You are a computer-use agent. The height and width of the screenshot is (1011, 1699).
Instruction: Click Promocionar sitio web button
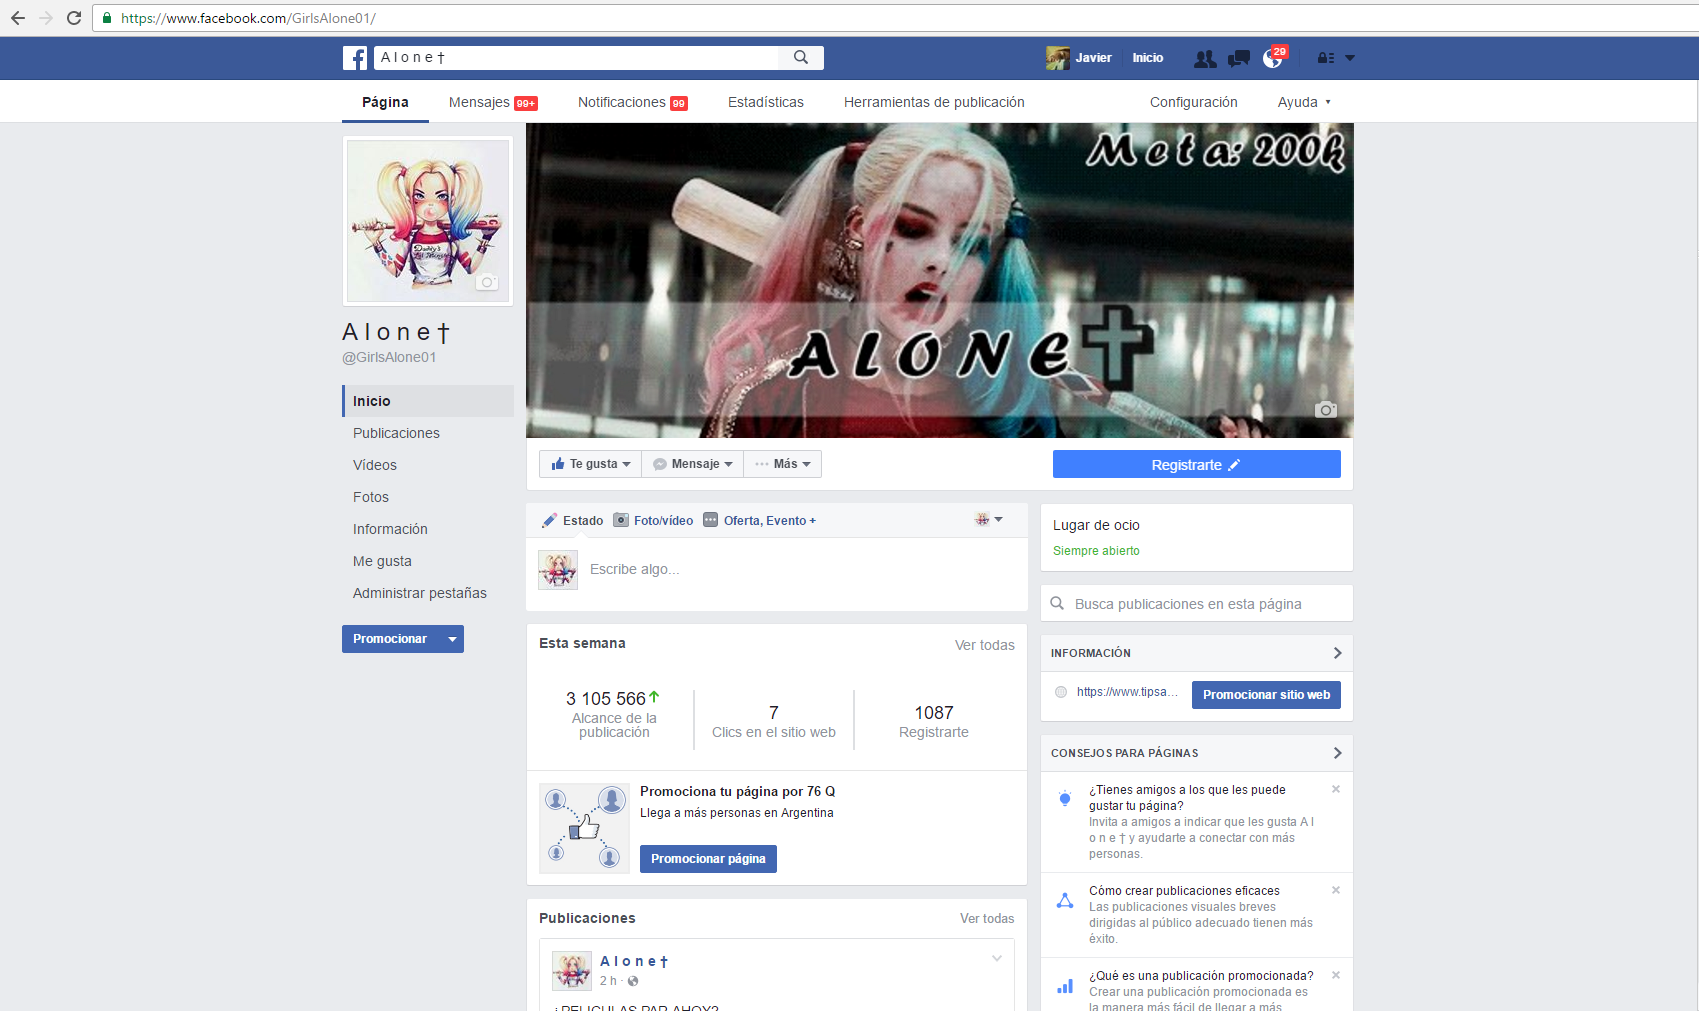(x=1266, y=695)
